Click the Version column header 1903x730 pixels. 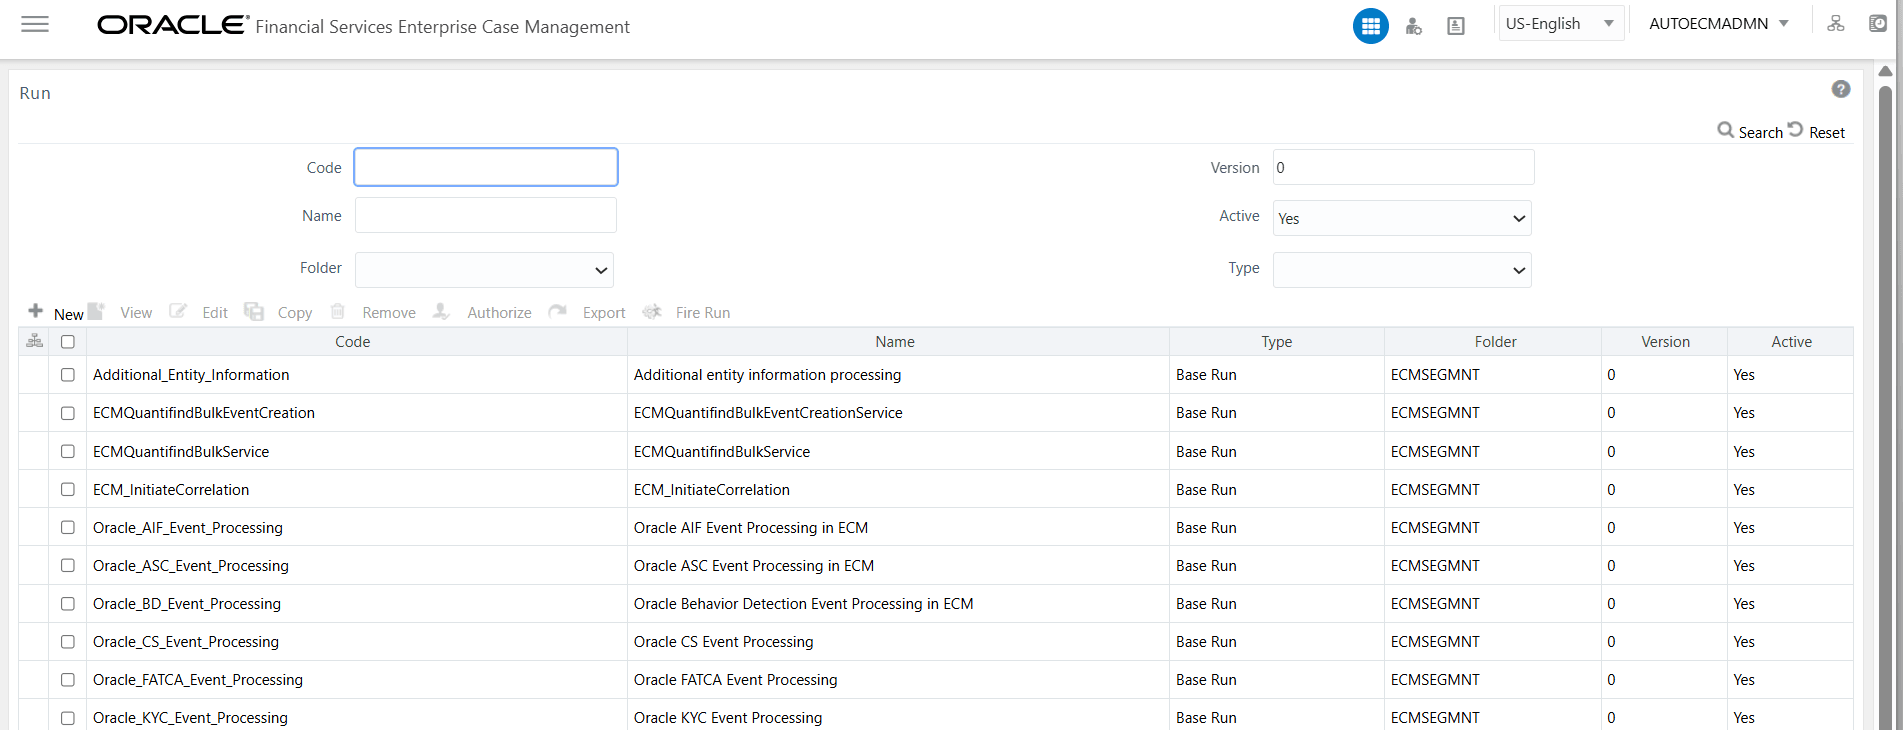[1665, 342]
